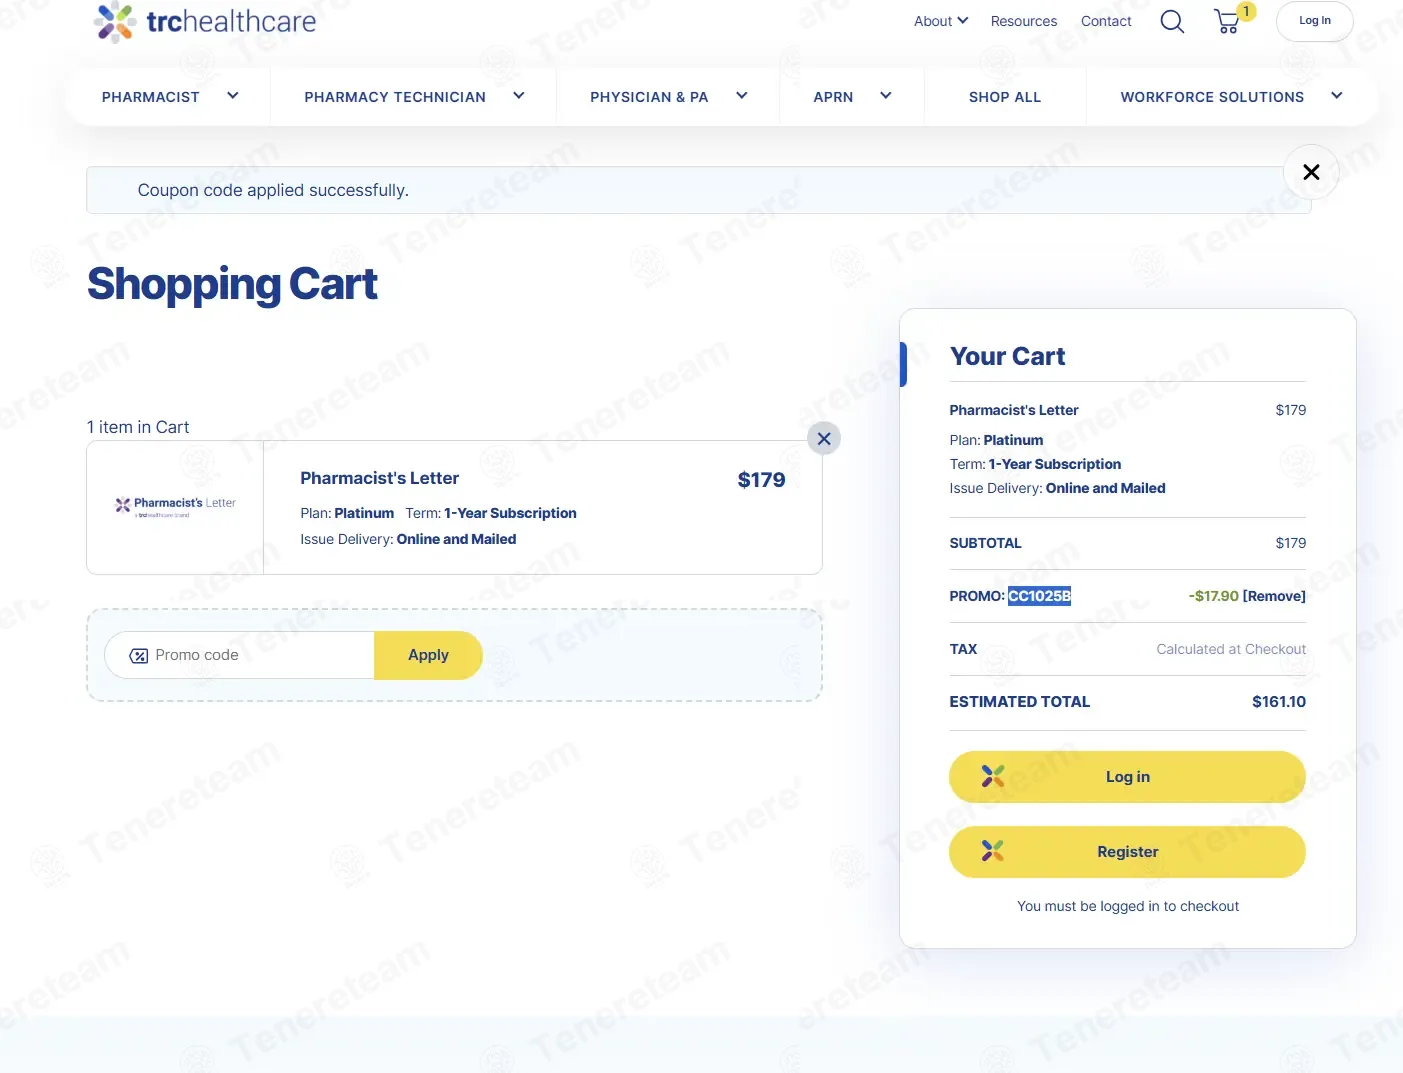Open the Resources link
The height and width of the screenshot is (1073, 1403).
pyautogui.click(x=1024, y=21)
